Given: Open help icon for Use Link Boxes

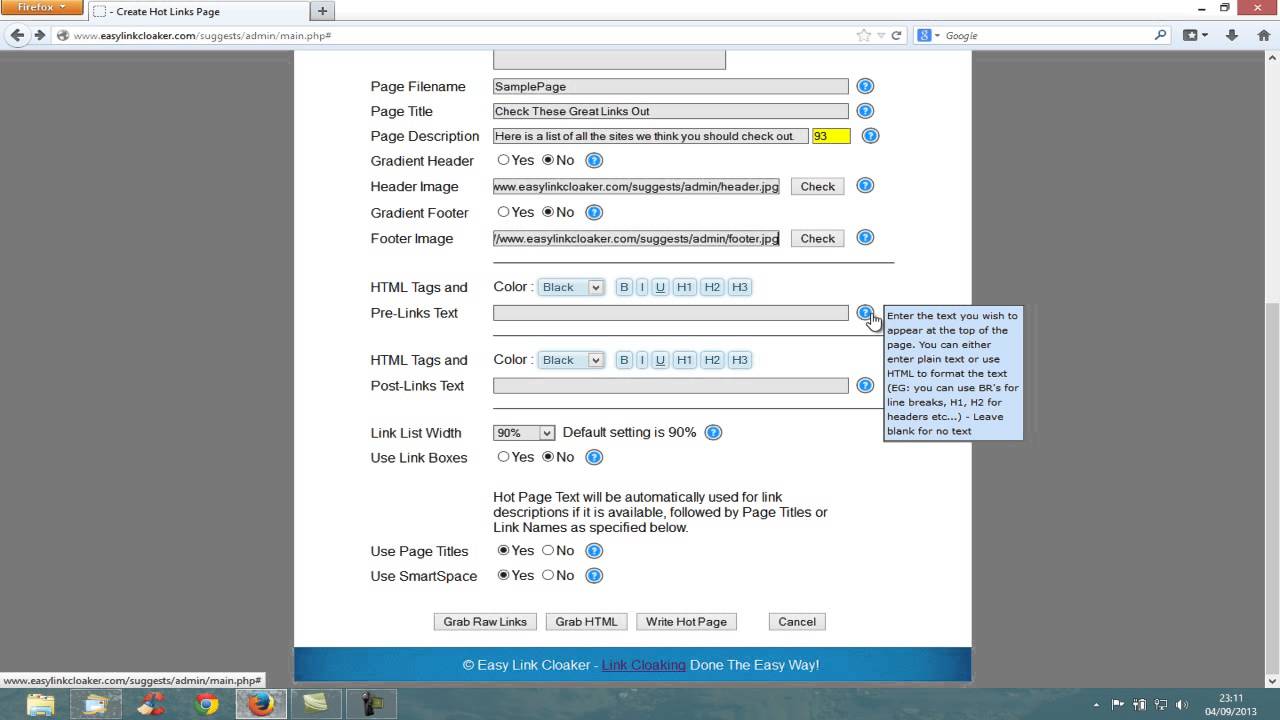Looking at the screenshot, I should pyautogui.click(x=594, y=458).
